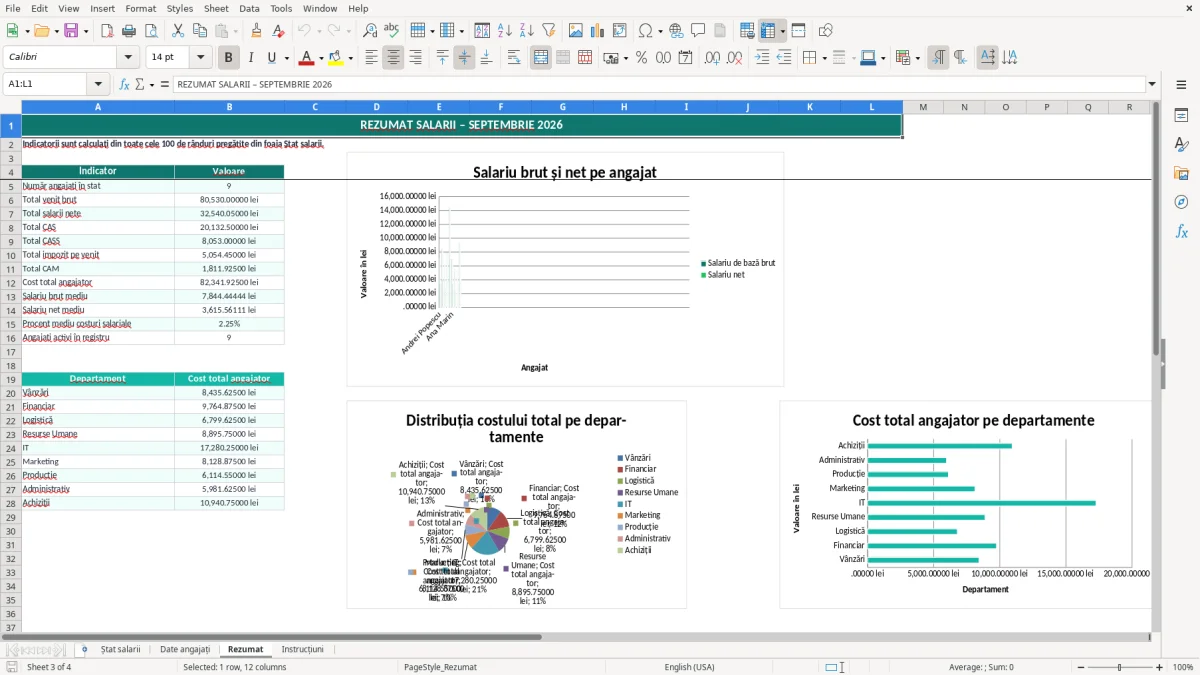Apply the yellow background color

point(336,58)
